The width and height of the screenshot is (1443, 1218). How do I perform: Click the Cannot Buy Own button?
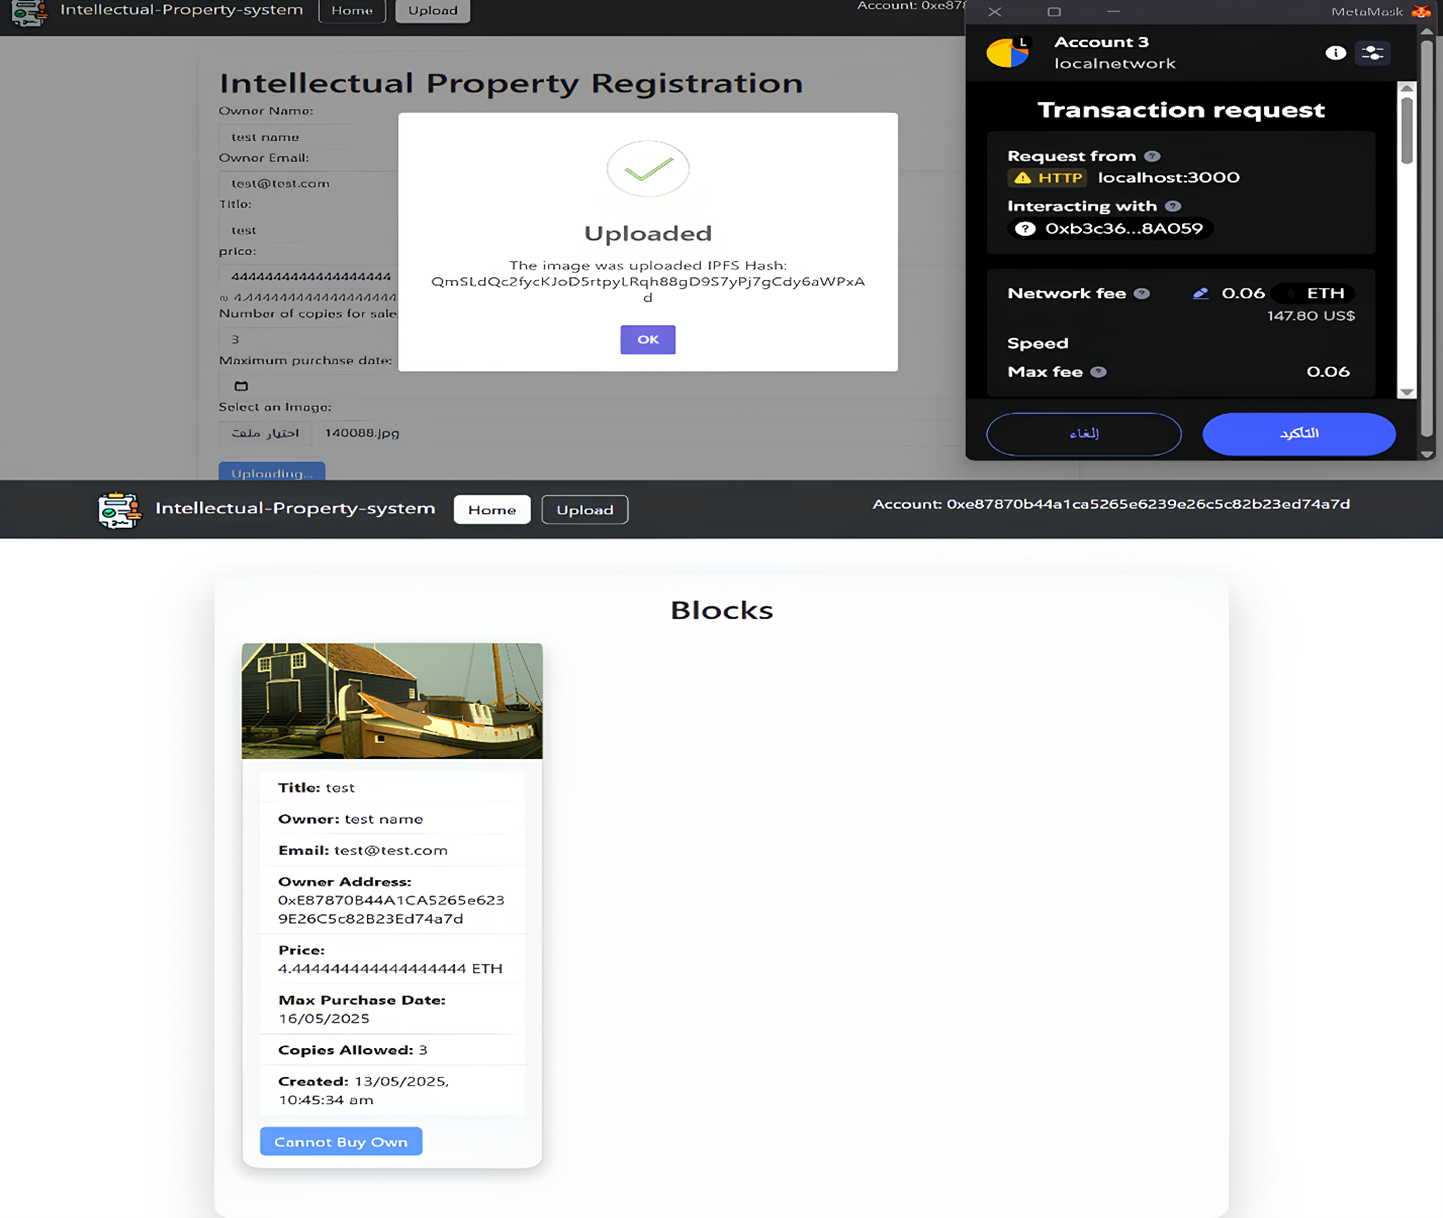[x=340, y=1141]
